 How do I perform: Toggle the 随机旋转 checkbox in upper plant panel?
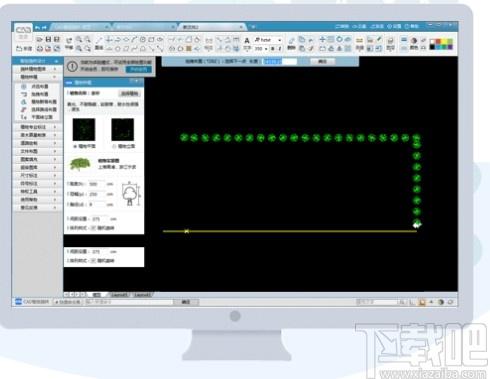click(x=93, y=228)
